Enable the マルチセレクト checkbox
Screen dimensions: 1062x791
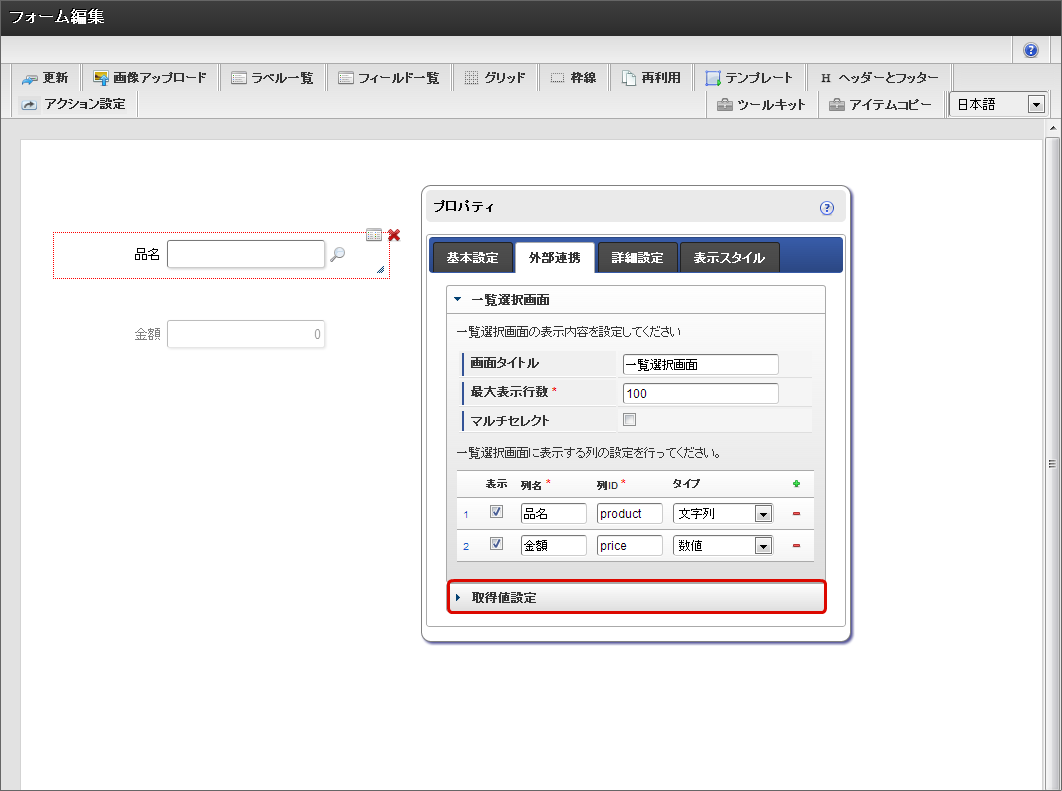(630, 420)
